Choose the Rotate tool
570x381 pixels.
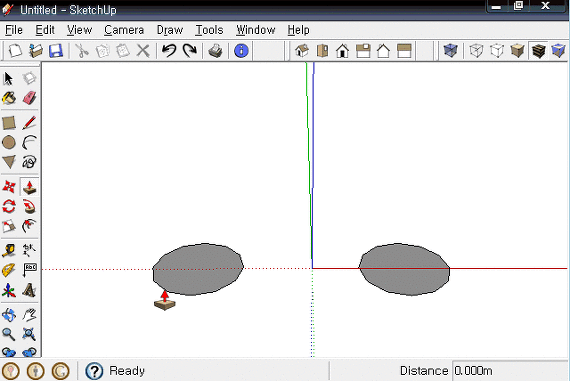point(8,206)
